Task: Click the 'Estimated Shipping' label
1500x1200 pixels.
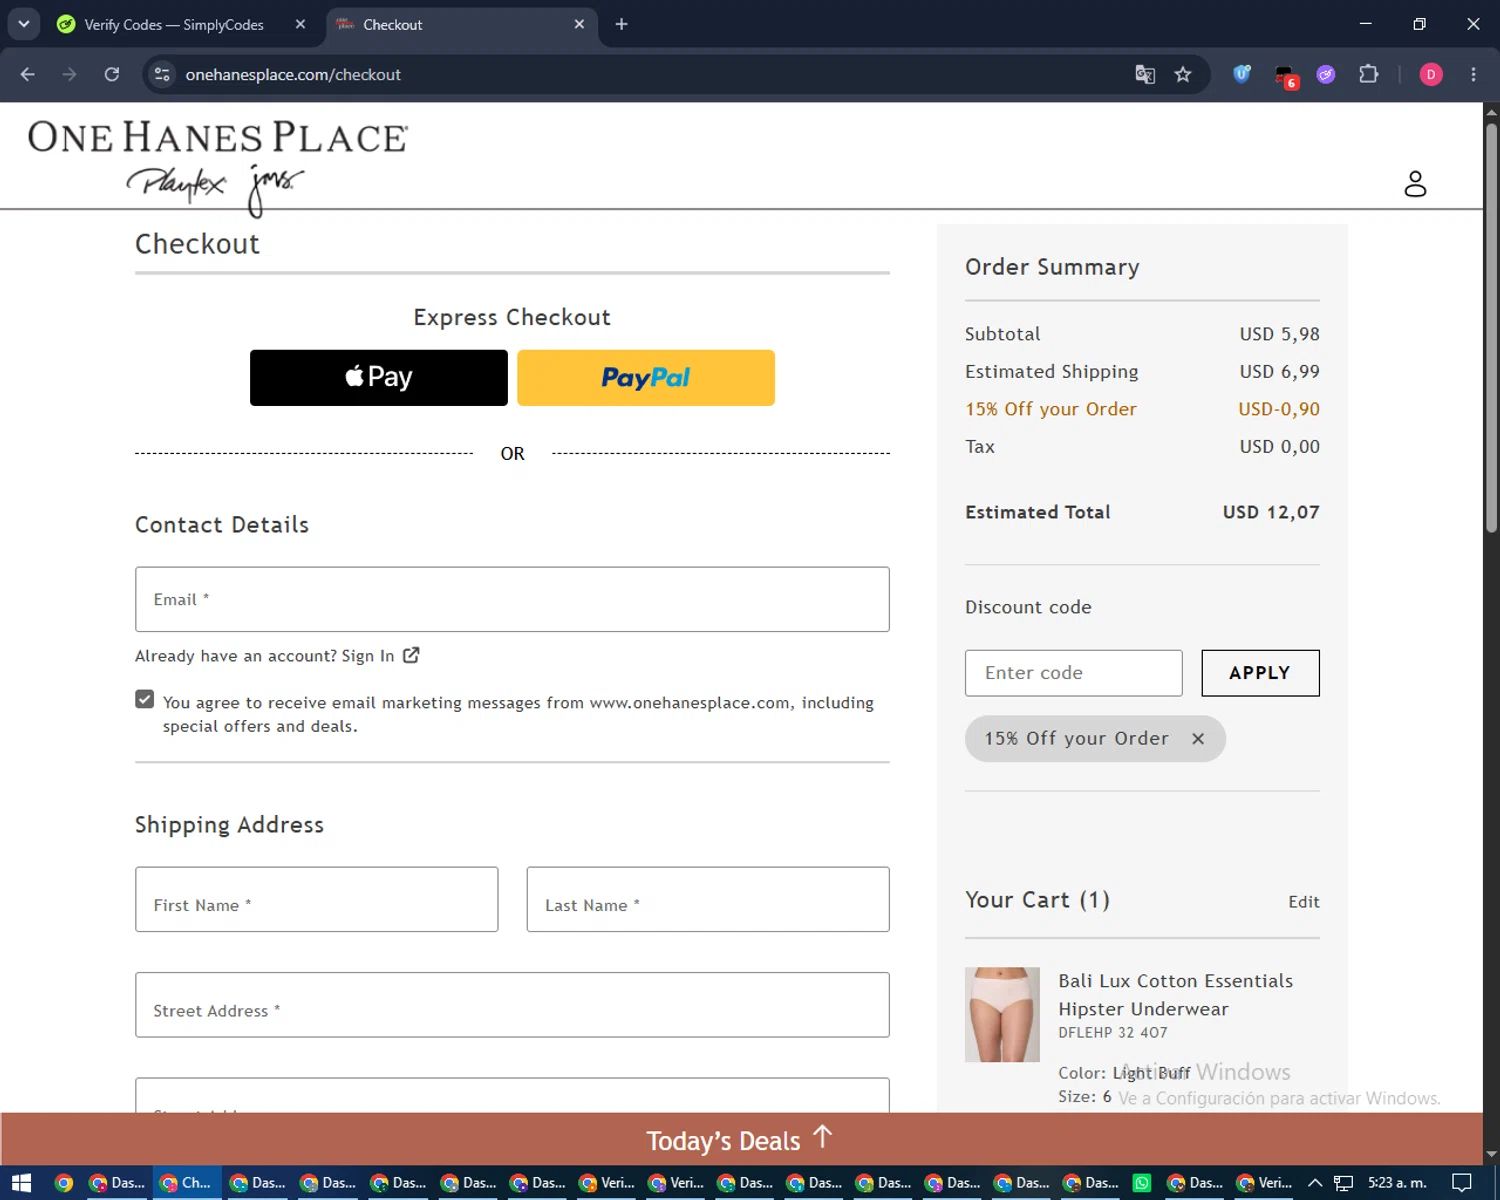Action: click(x=1052, y=372)
